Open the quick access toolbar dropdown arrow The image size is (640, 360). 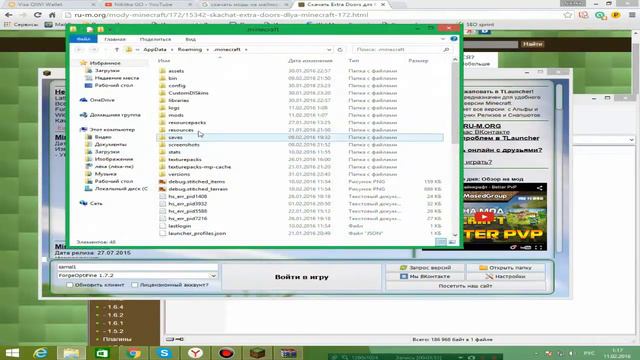click(x=110, y=29)
